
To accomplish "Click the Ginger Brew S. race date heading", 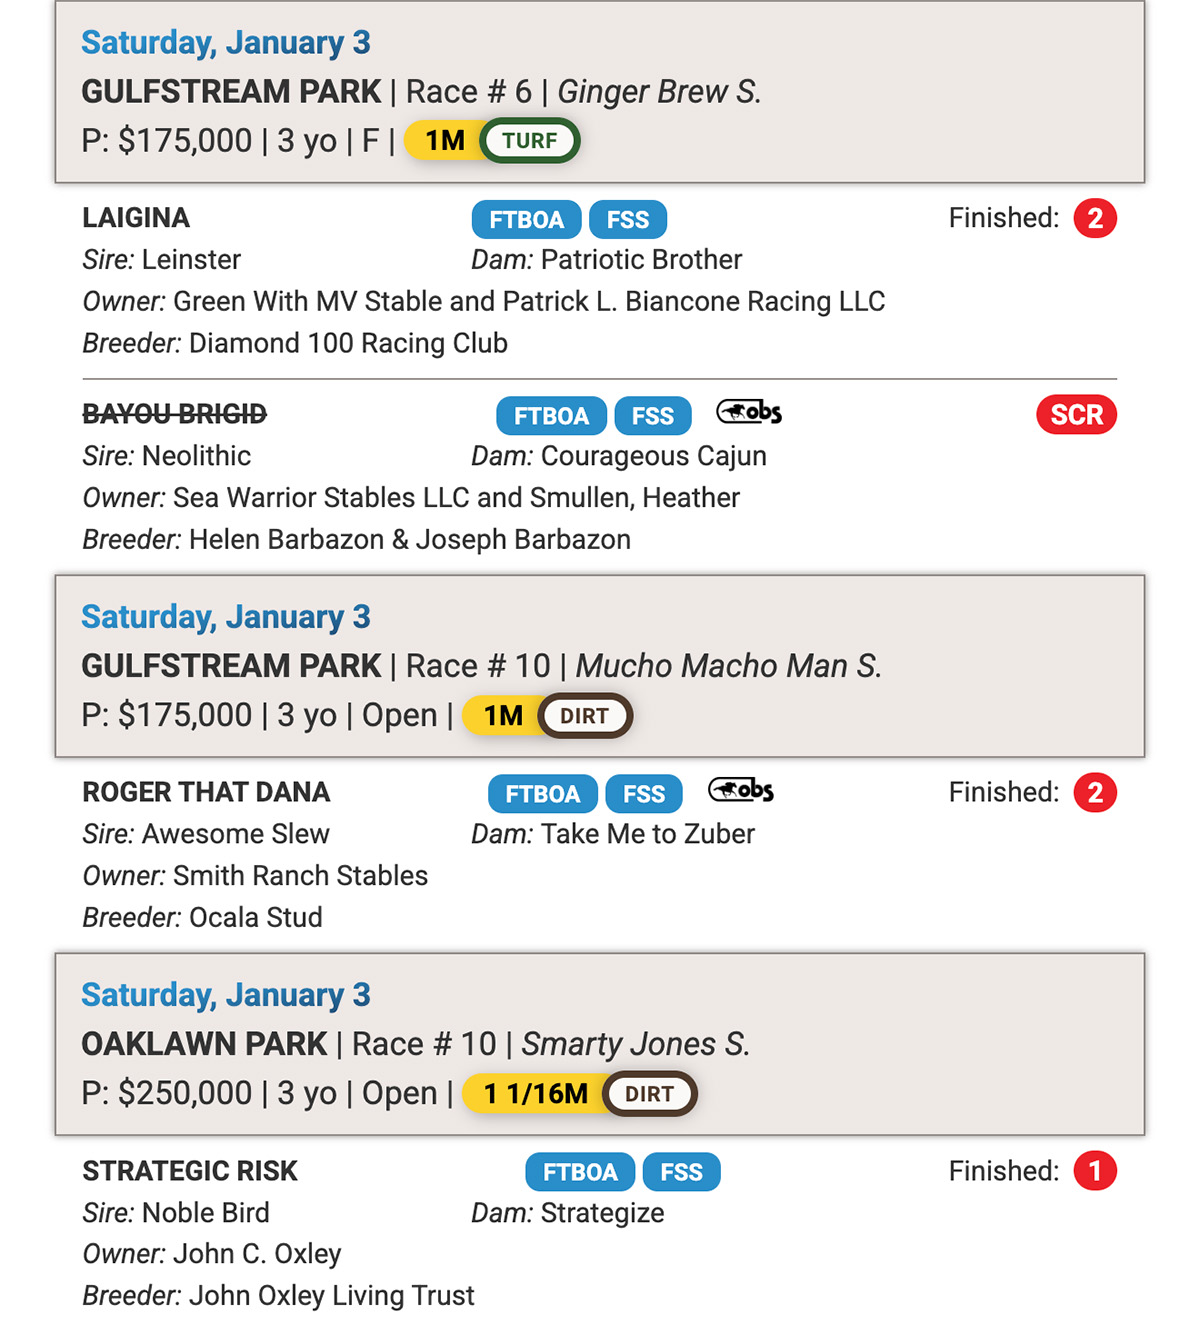I will [226, 43].
